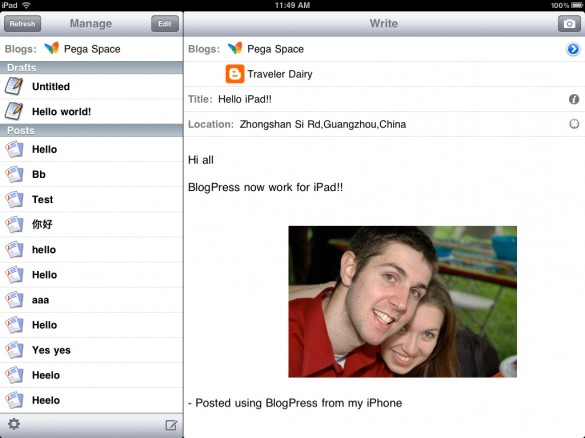Tap the location crosshair icon
585x438 pixels.
pyautogui.click(x=574, y=124)
